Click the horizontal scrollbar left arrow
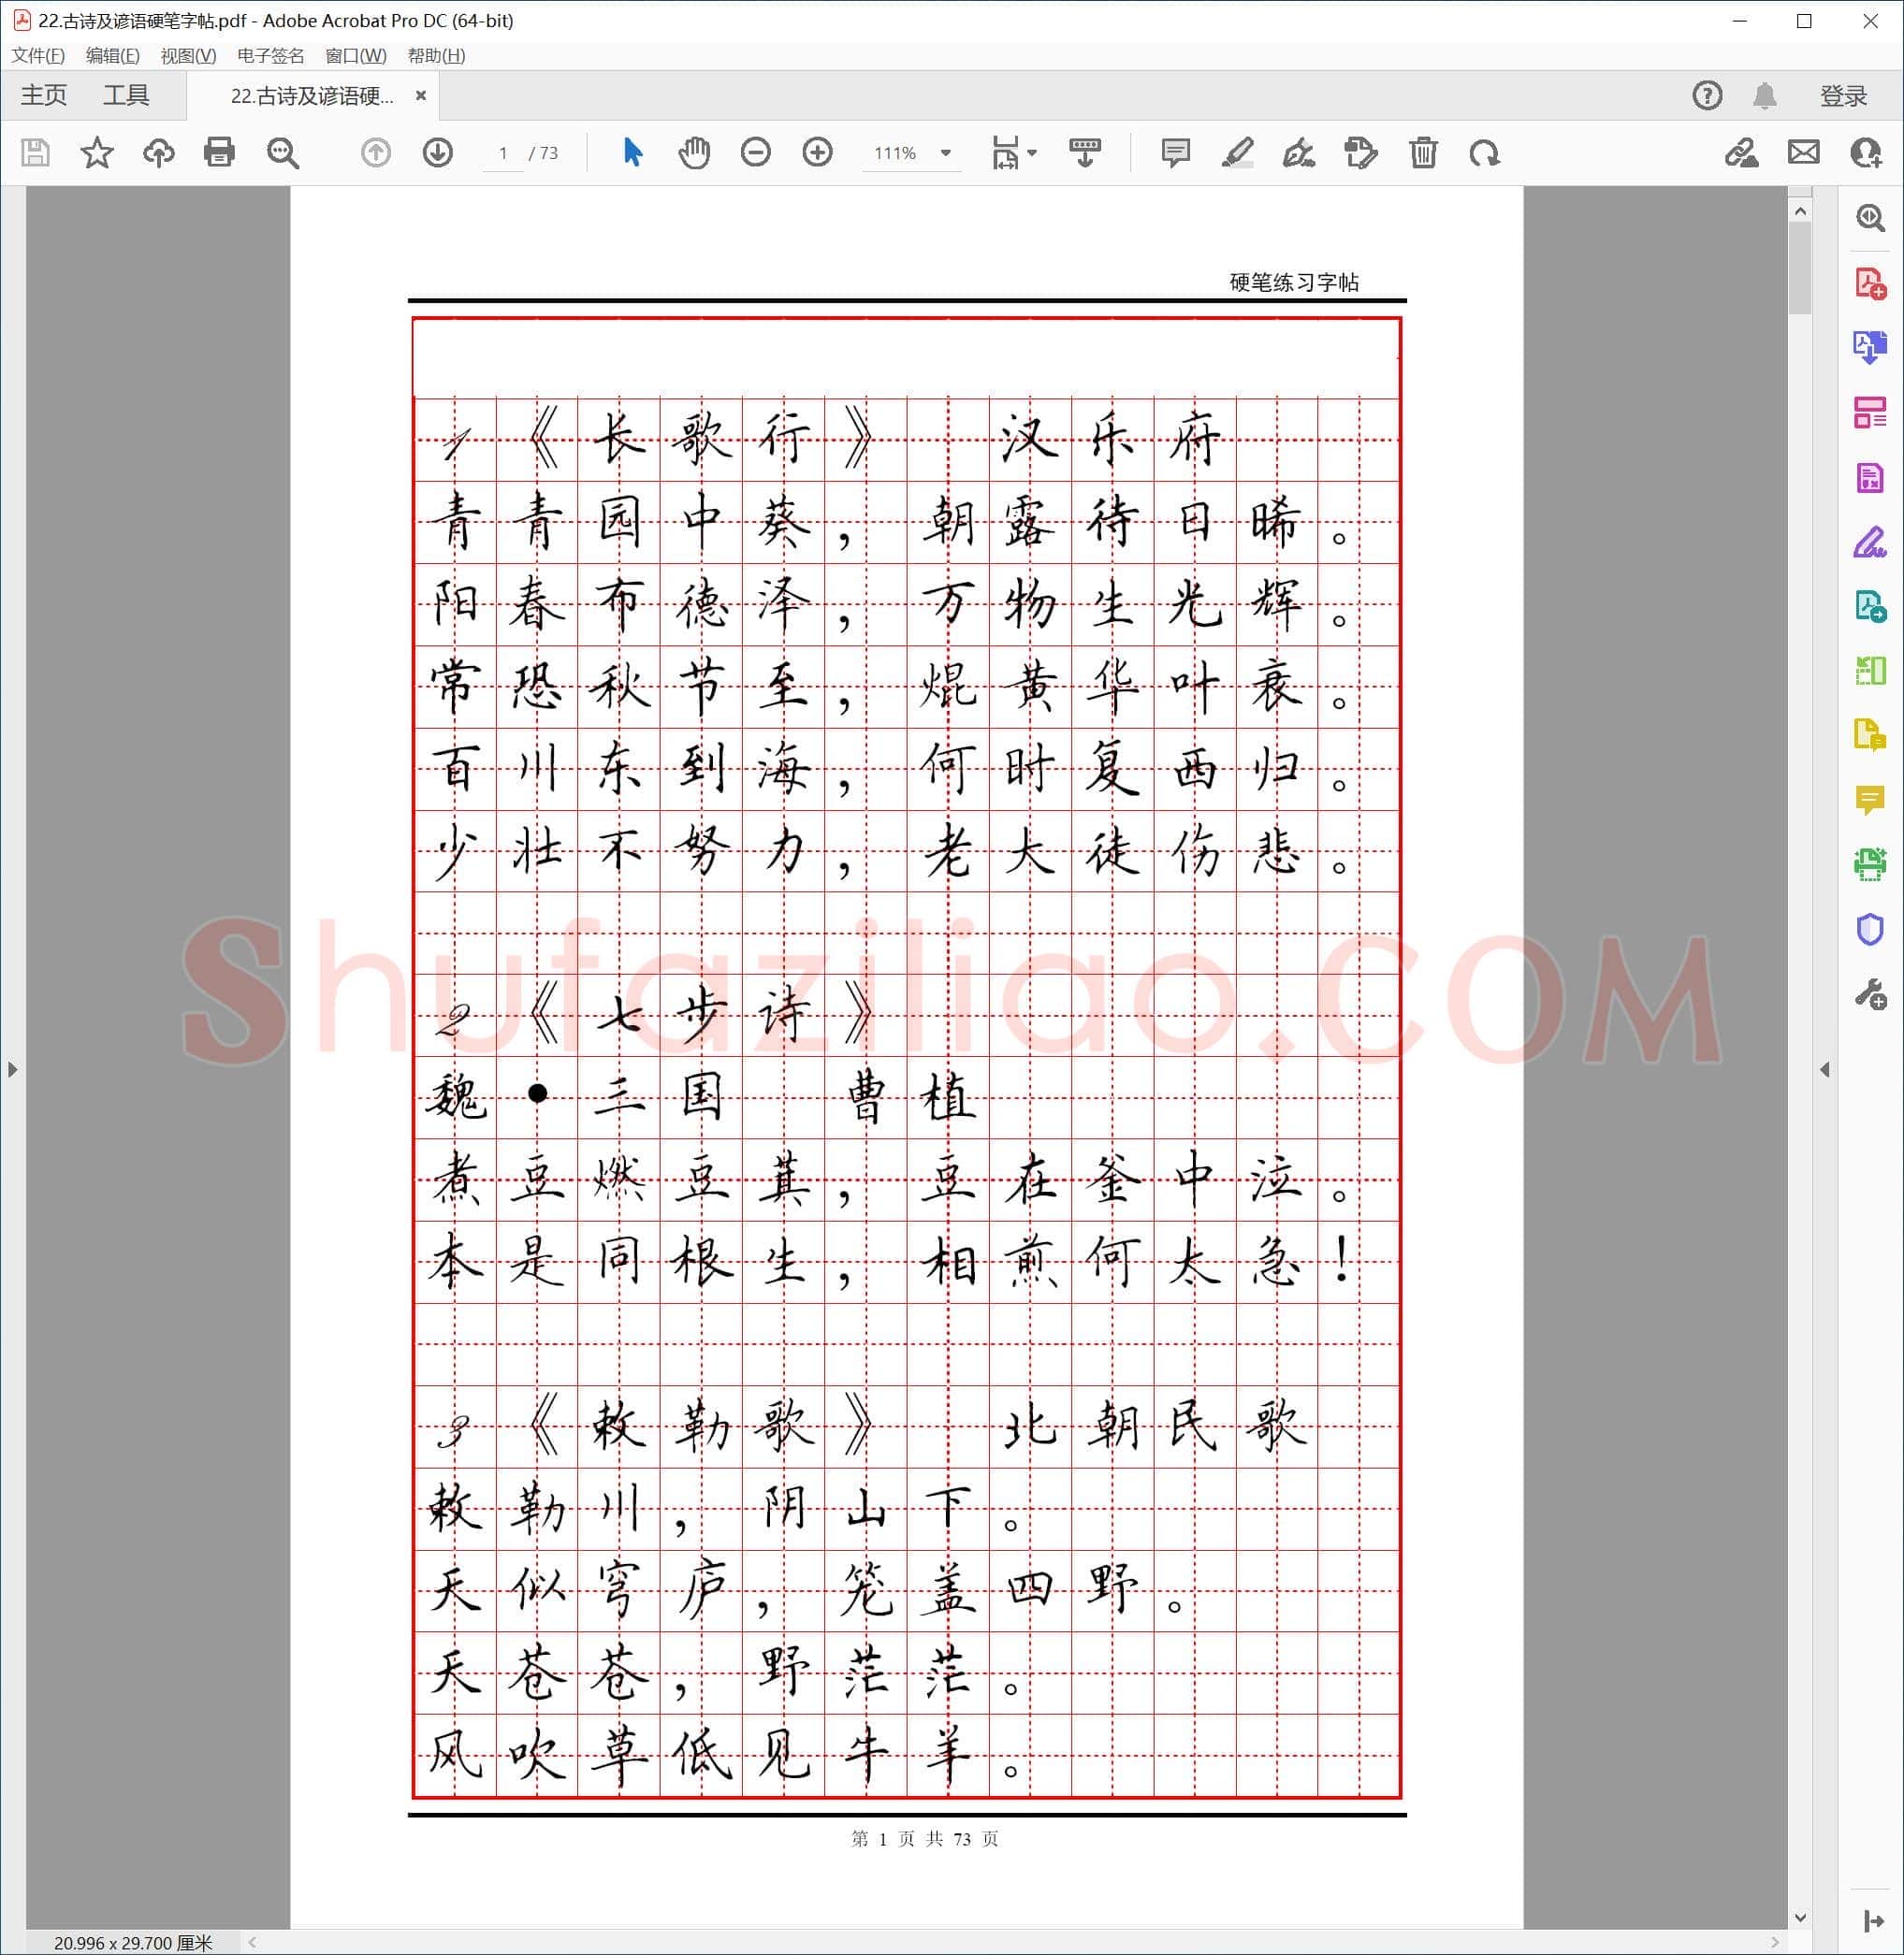The height and width of the screenshot is (1955, 1904). [x=253, y=1942]
